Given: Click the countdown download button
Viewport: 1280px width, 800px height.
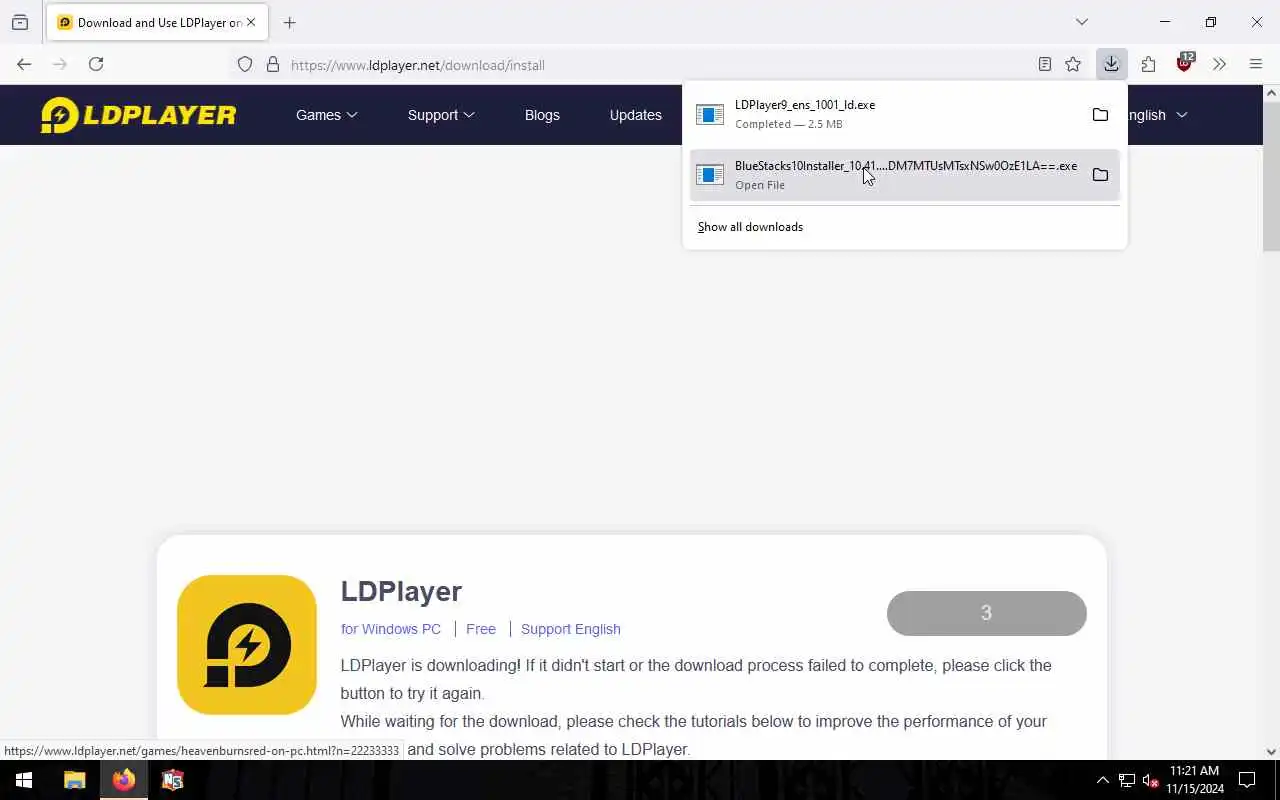Looking at the screenshot, I should click(986, 613).
